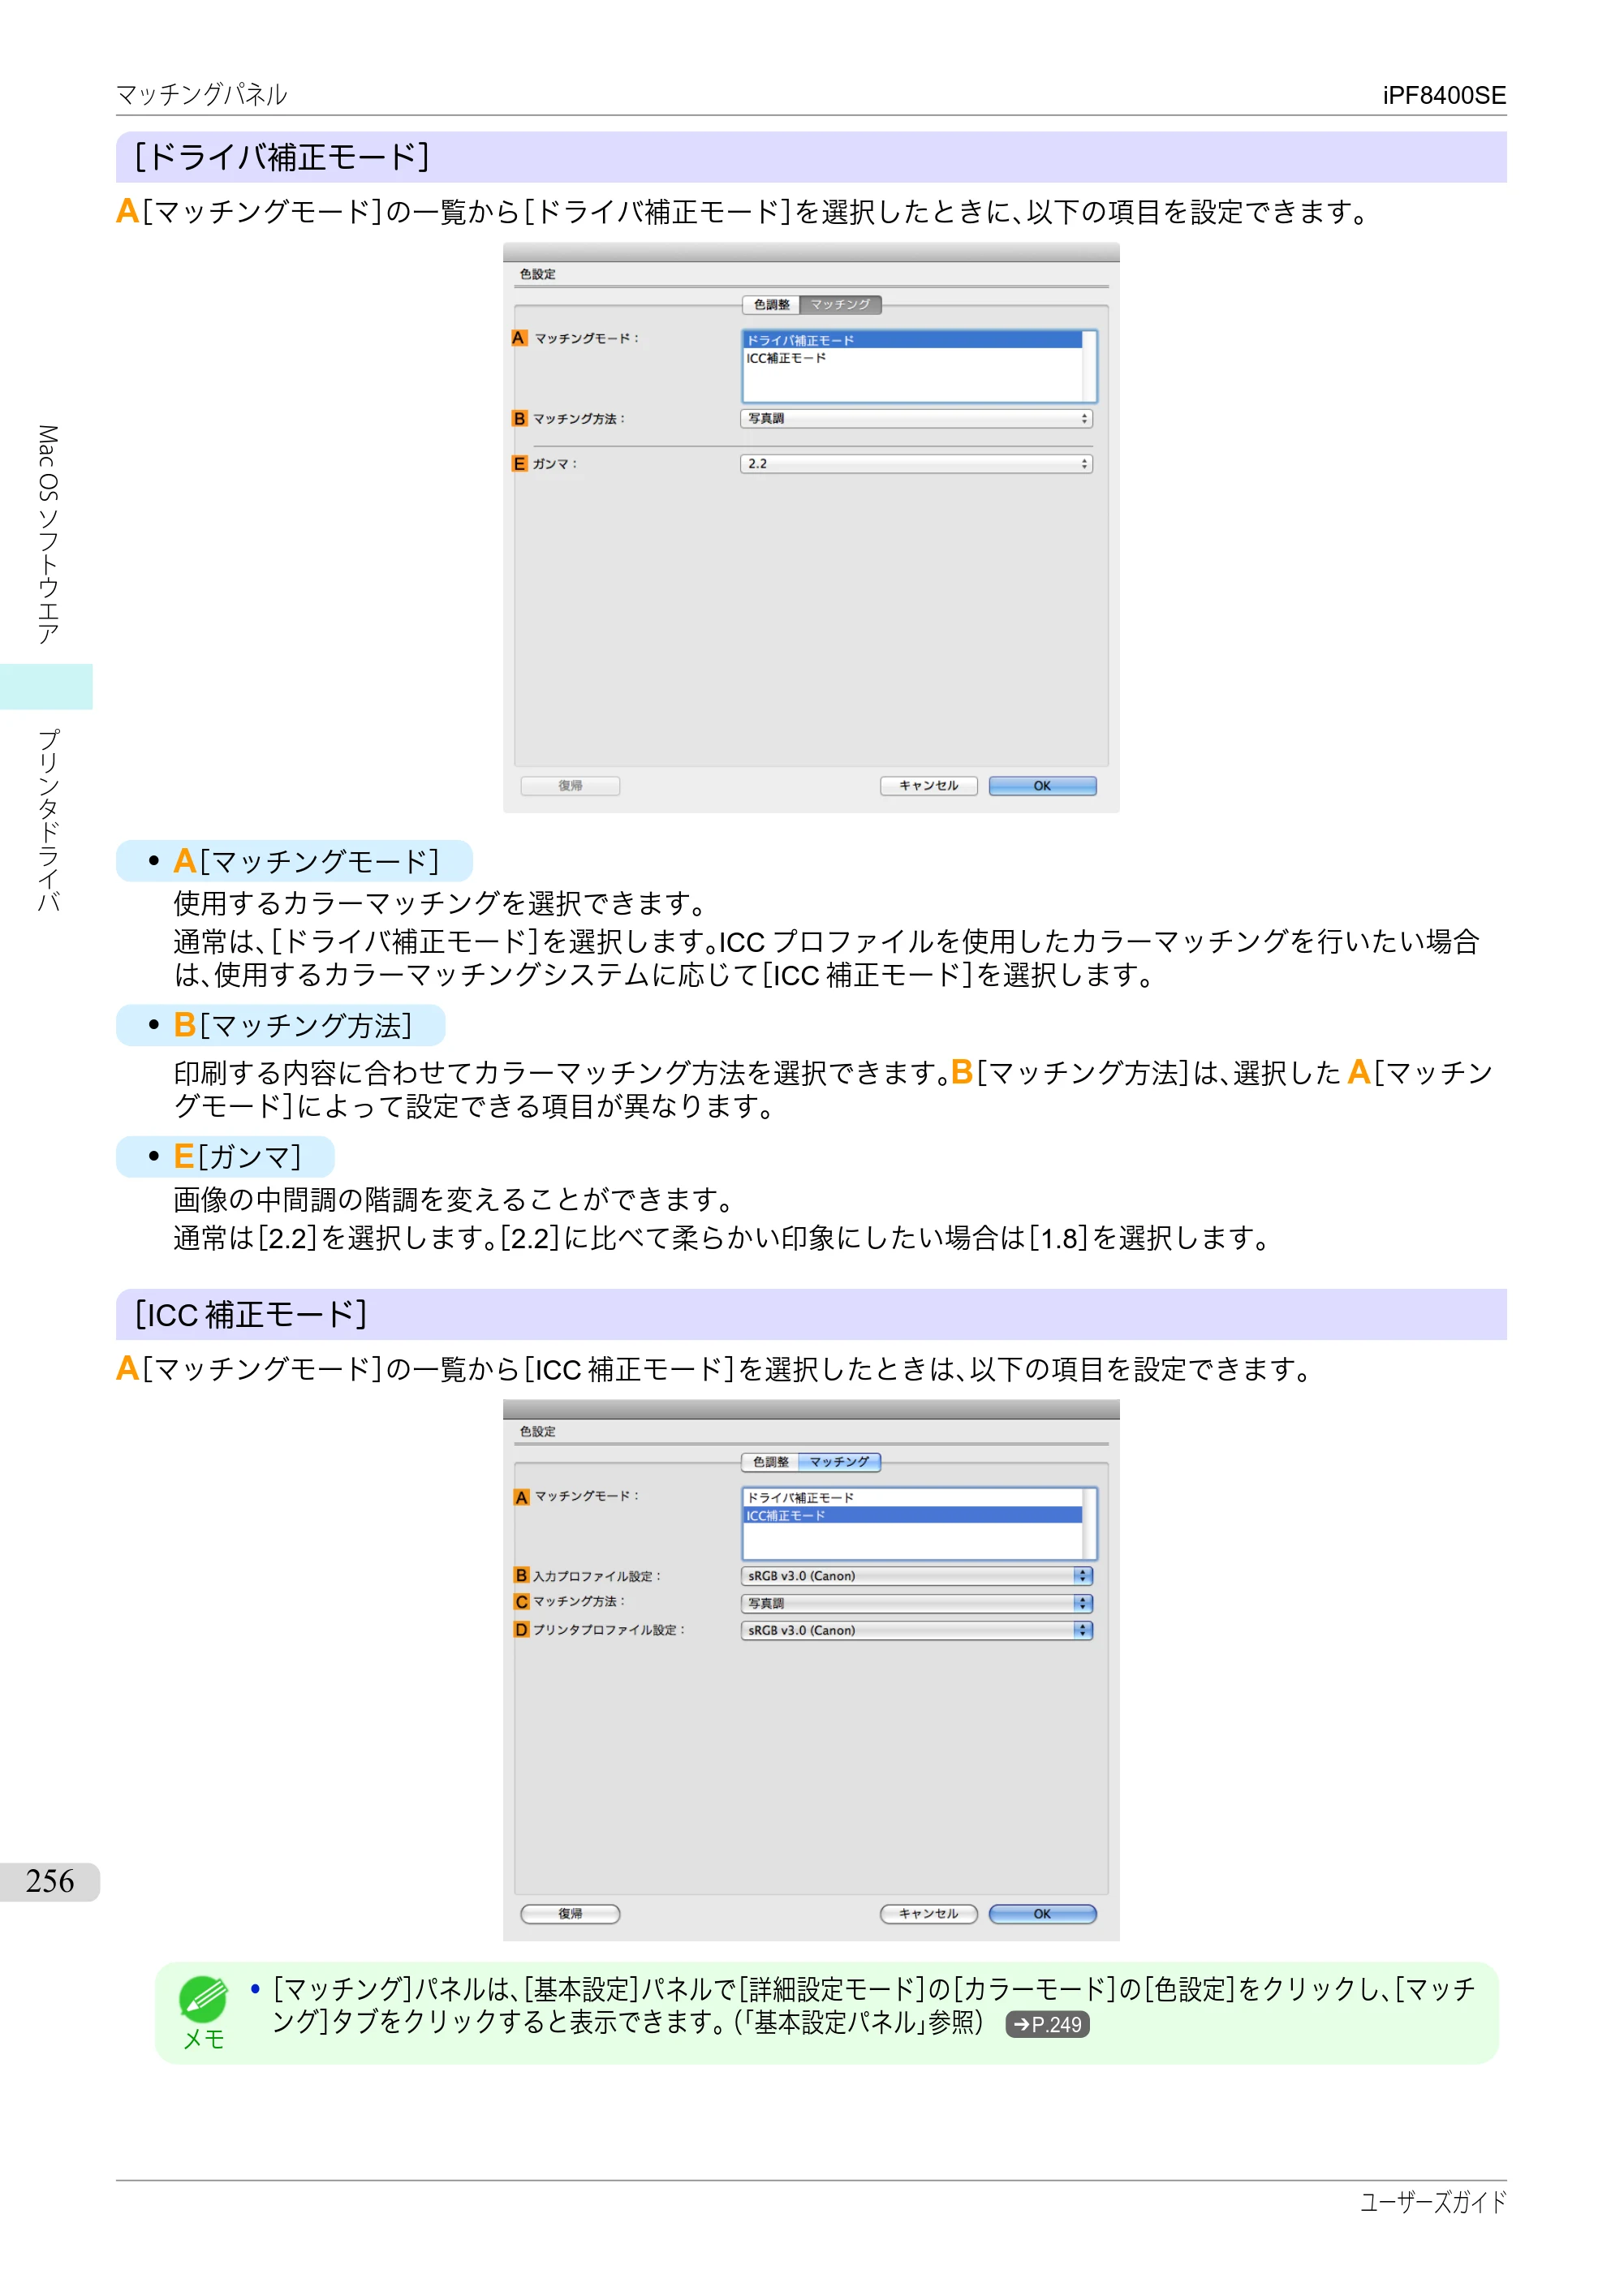Click the E[ガンマ] bullet heading
The width and height of the screenshot is (1624, 2296).
[x=237, y=1157]
